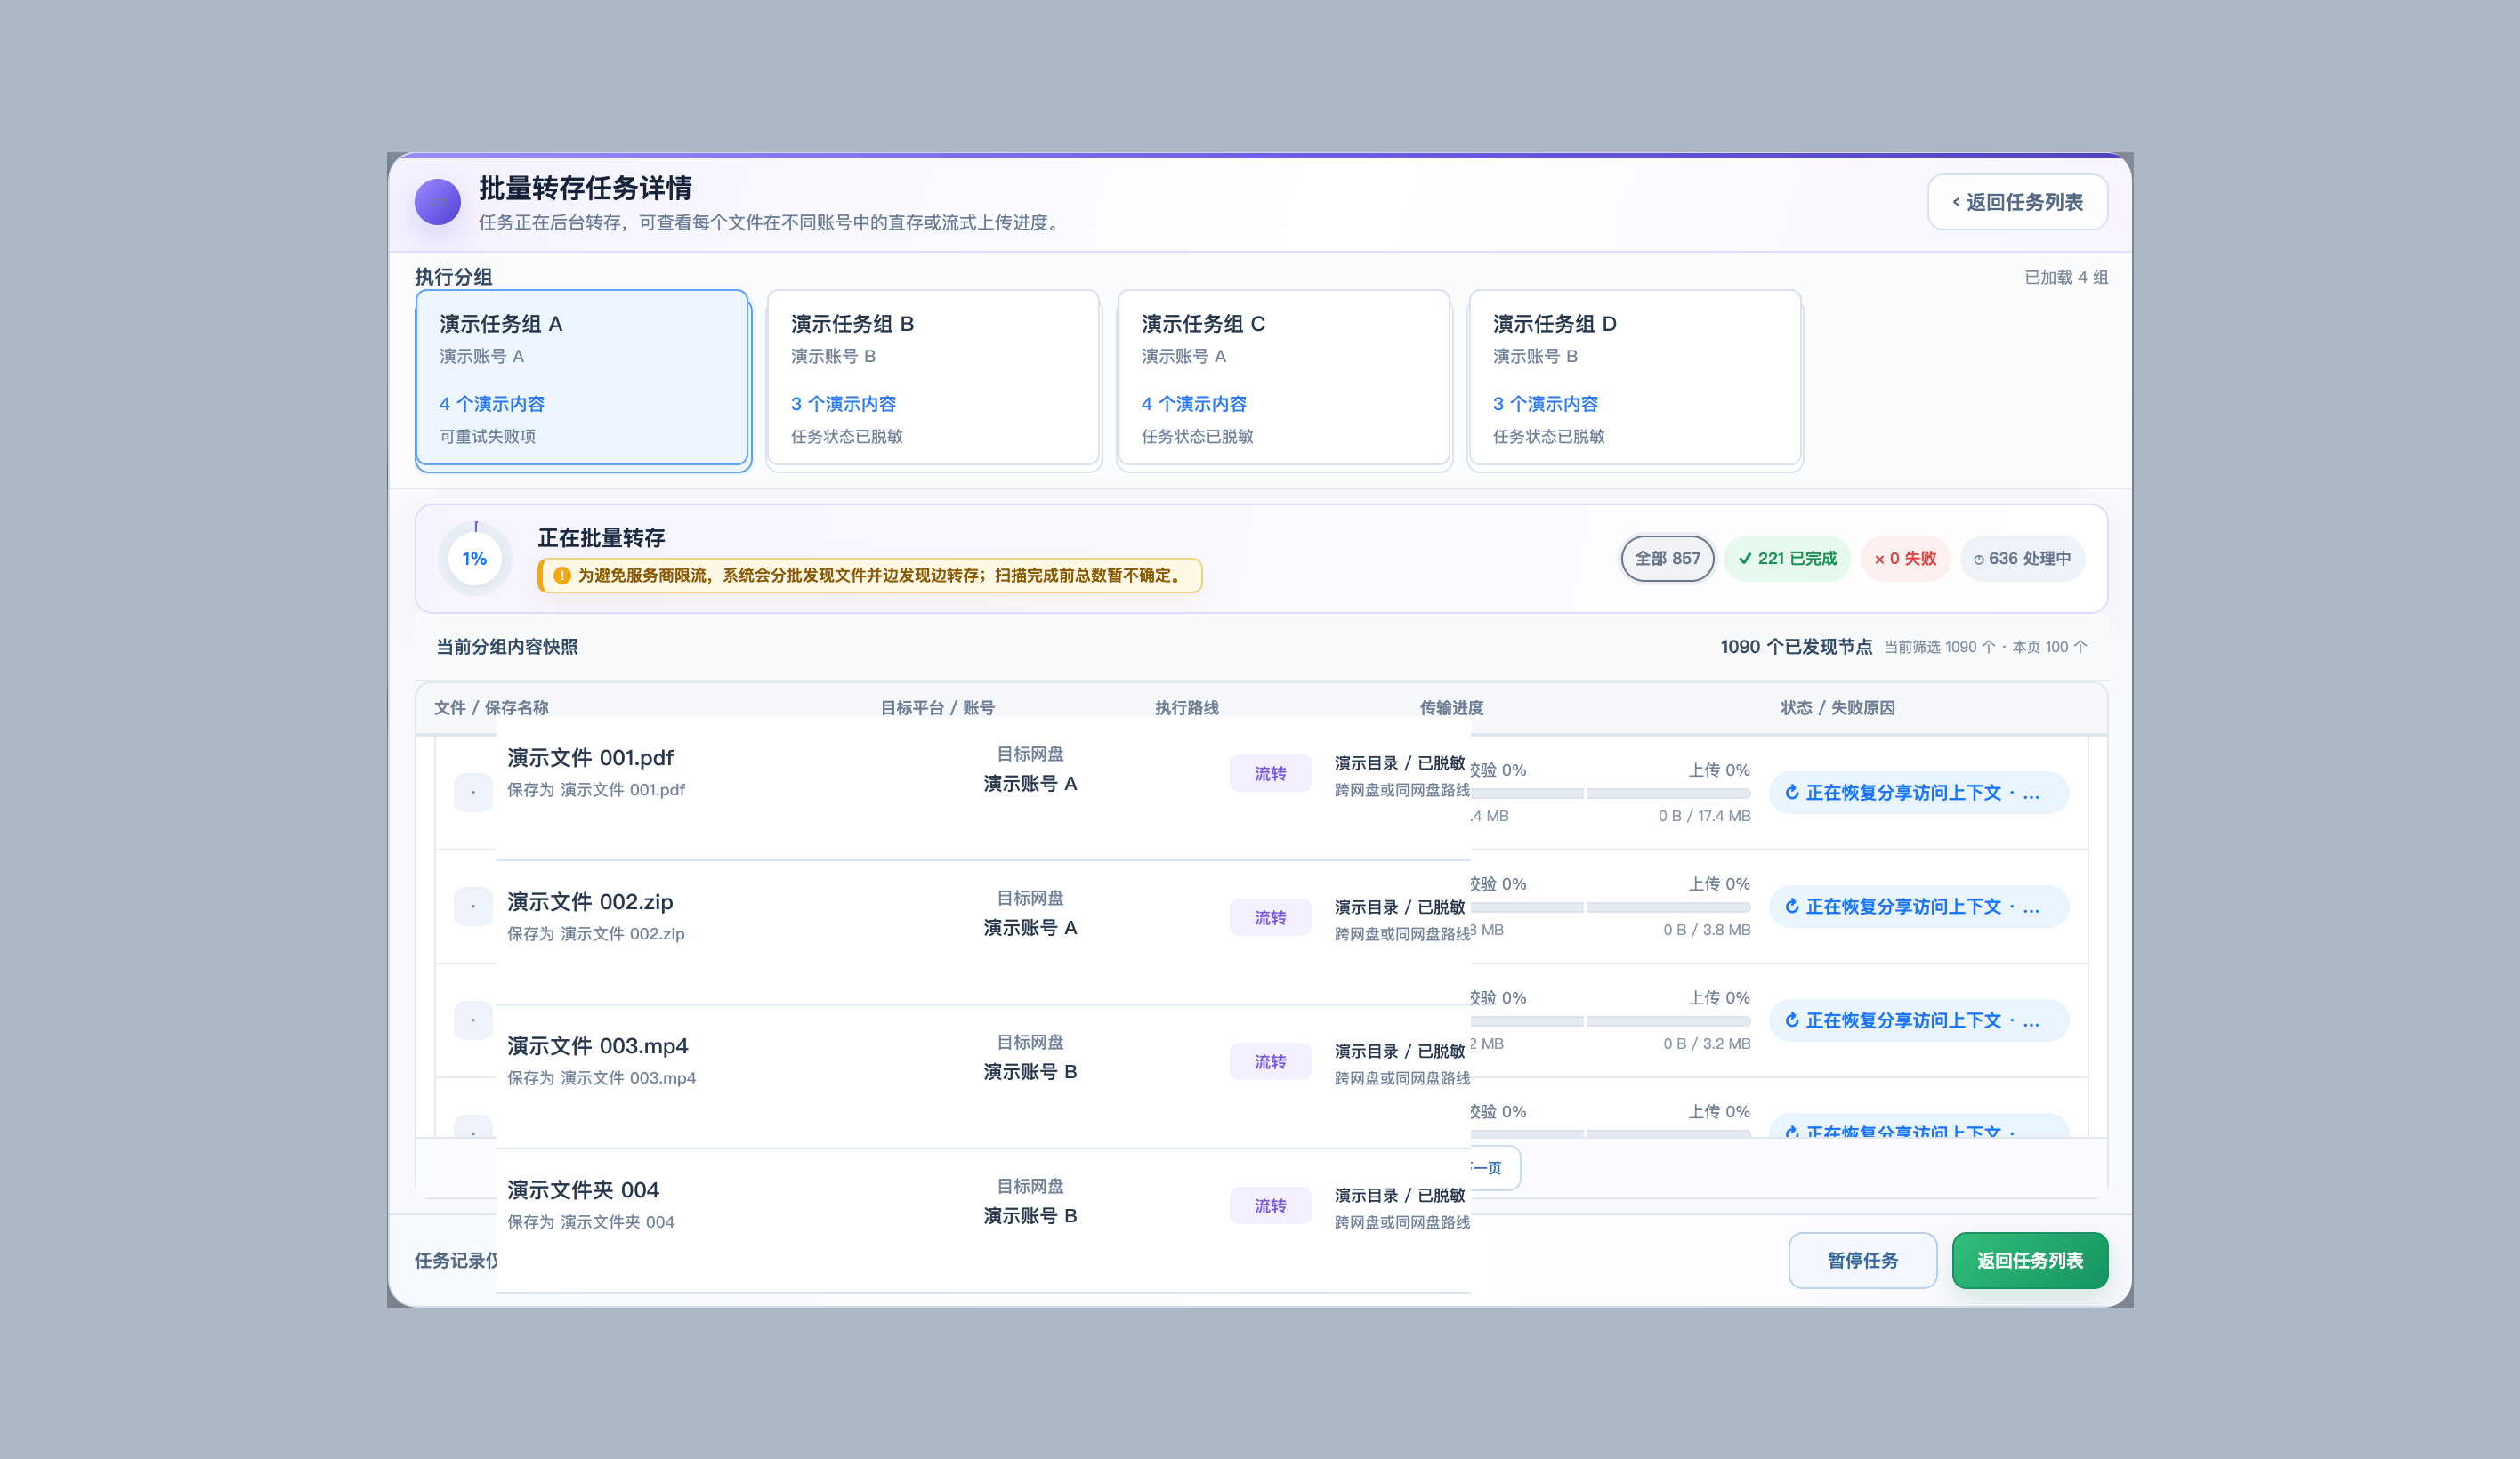Click the file icon beside 演示文件 001.pdf
The image size is (2520, 1459).
pyautogui.click(x=473, y=792)
